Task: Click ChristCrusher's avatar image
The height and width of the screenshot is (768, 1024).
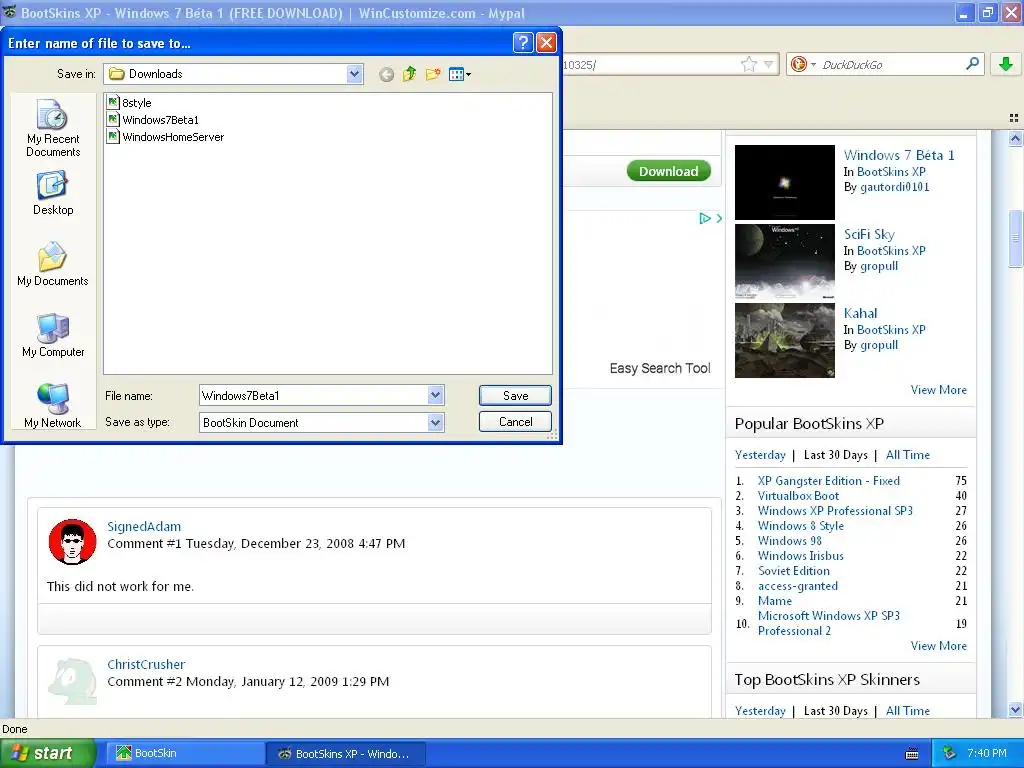Action: coord(72,681)
